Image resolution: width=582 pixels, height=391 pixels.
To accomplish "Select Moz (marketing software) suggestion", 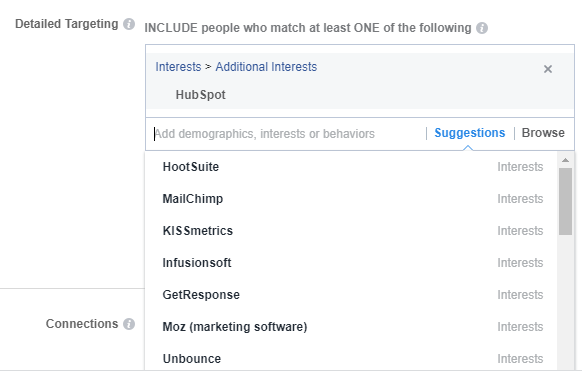I will 352,327.
